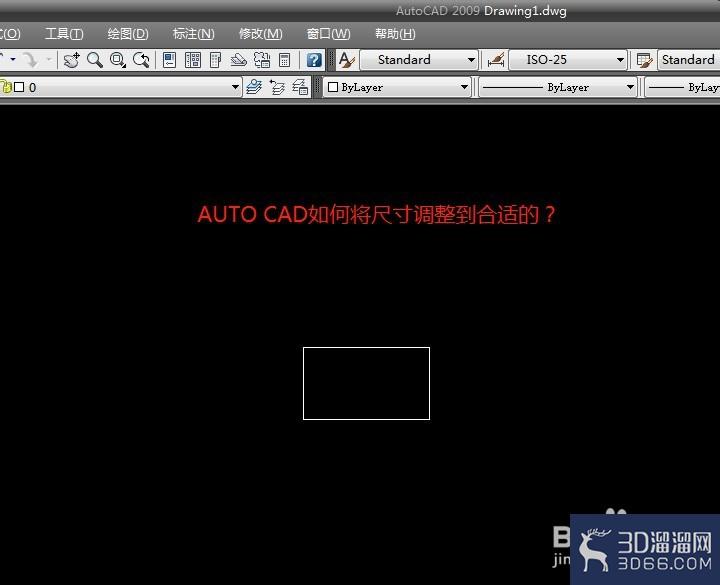Click the Zoom Previous icon

click(141, 60)
